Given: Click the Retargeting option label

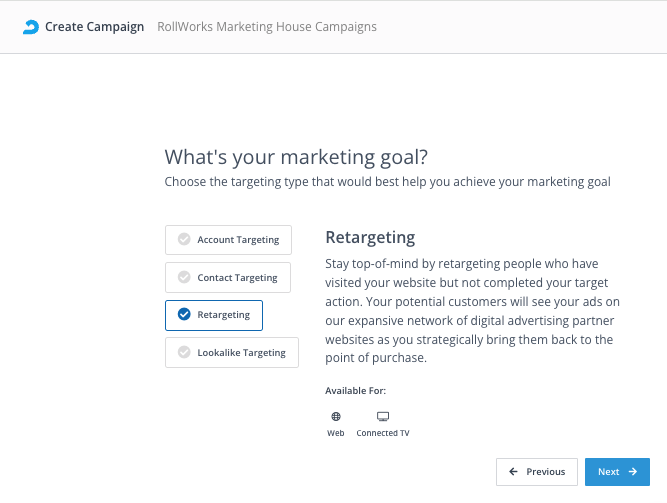Looking at the screenshot, I should point(223,315).
